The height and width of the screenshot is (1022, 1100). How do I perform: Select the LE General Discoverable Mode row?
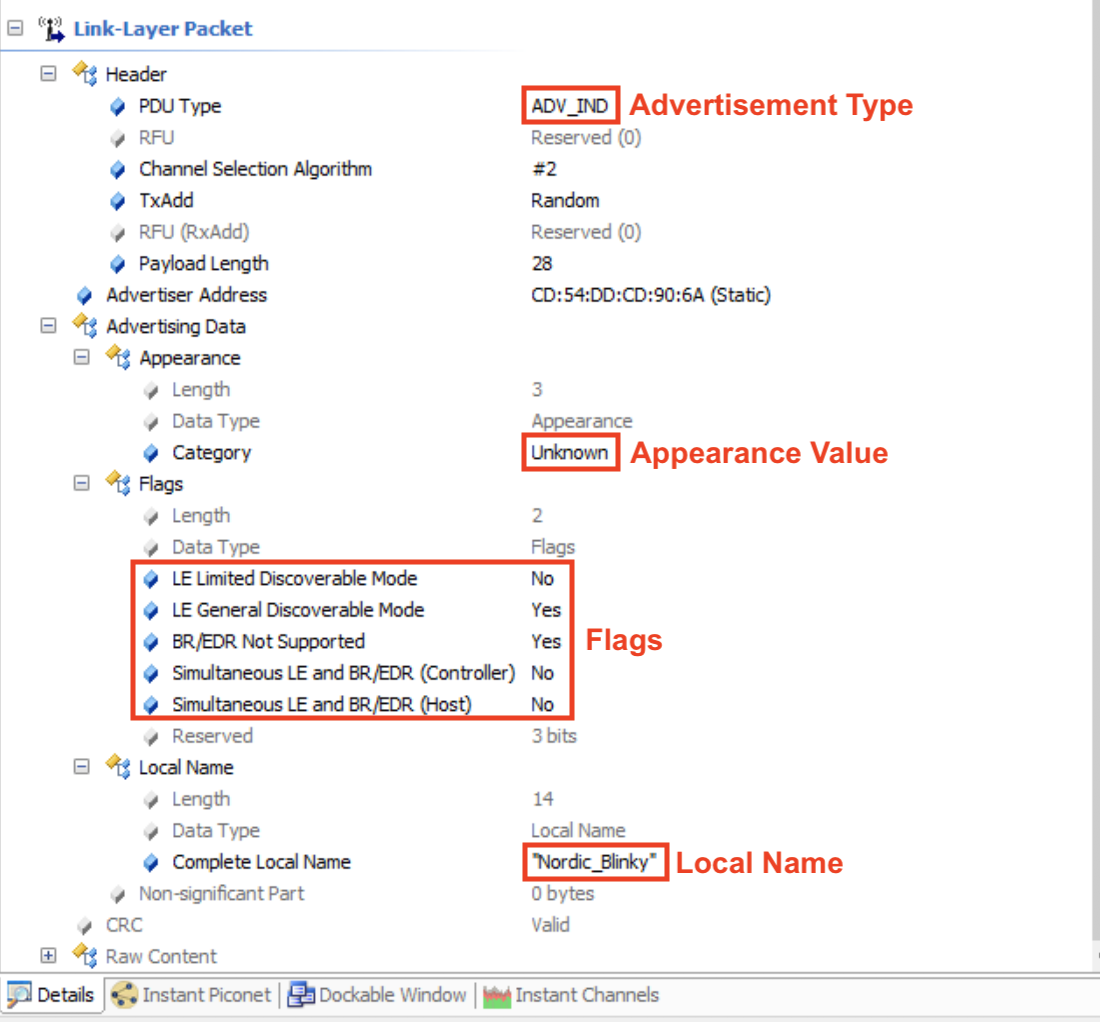[x=298, y=610]
